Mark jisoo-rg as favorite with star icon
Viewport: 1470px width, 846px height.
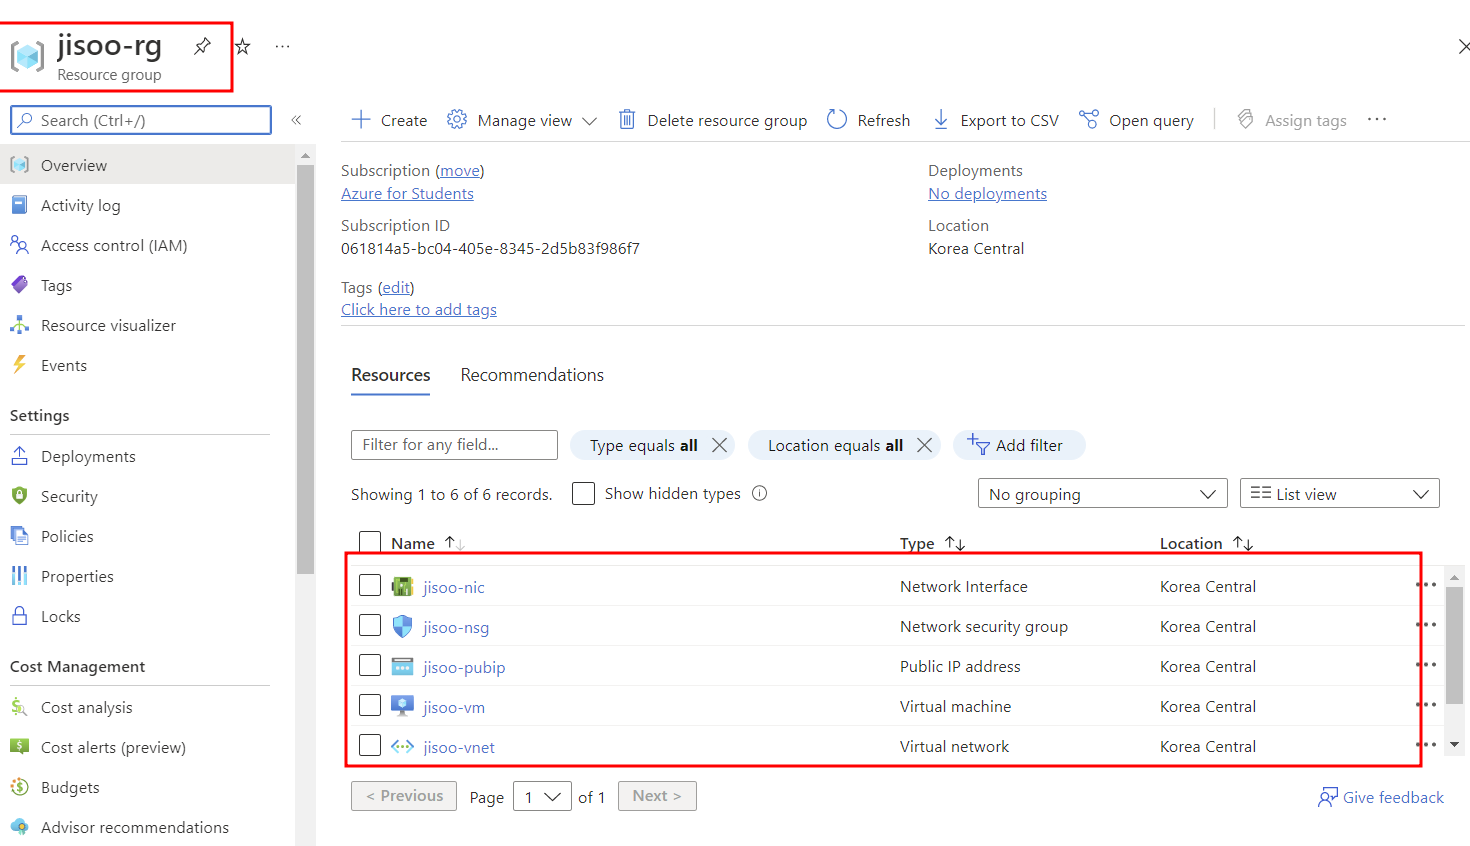tap(242, 46)
